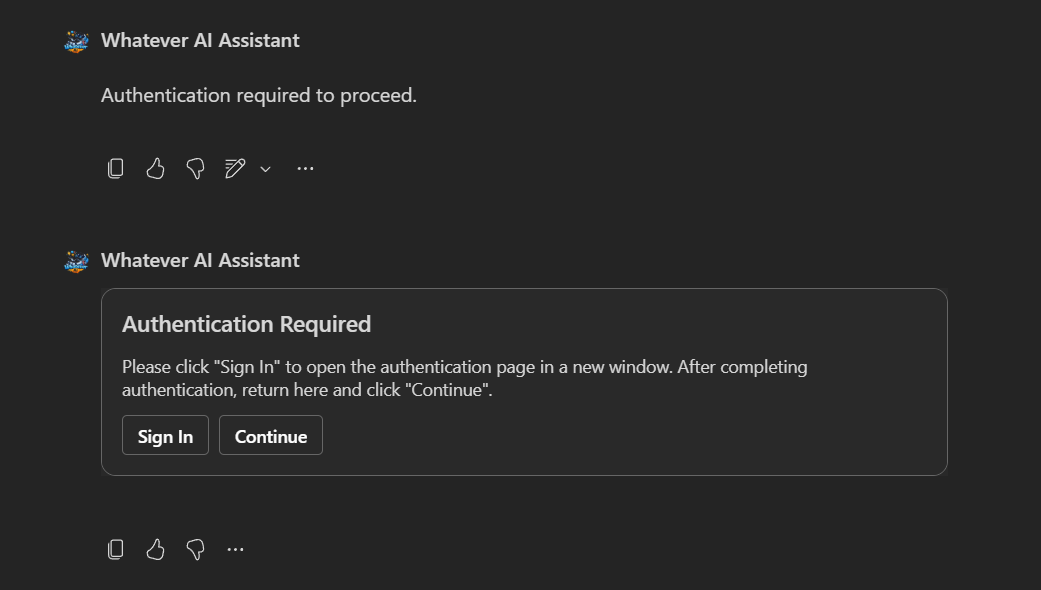Click the avatar of the first assistant message
Screen dimensions: 1041x590
(x=76, y=41)
